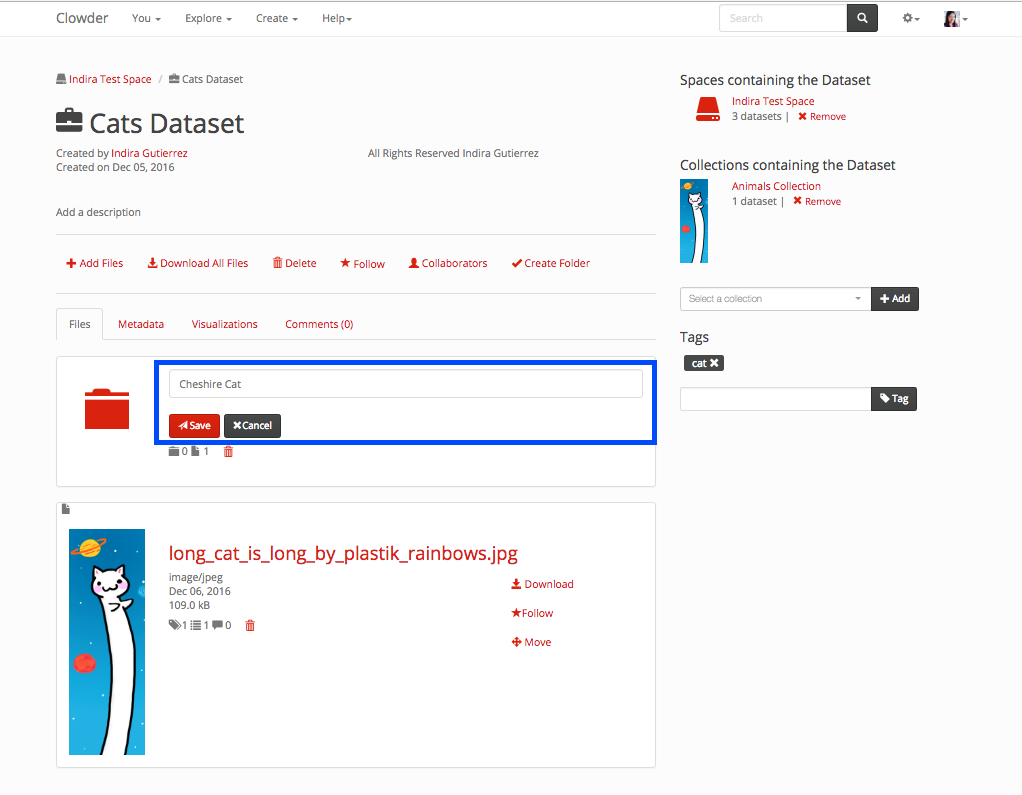This screenshot has height=795, width=1022.
Task: Click Download All Files link
Action: [198, 263]
